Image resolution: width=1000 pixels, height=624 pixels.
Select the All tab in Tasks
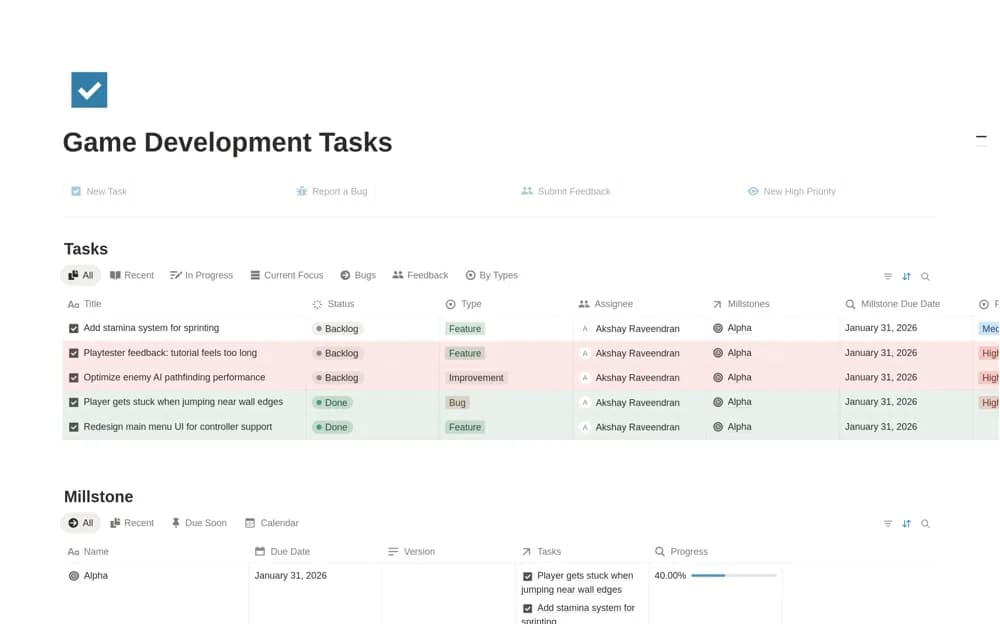(x=81, y=276)
